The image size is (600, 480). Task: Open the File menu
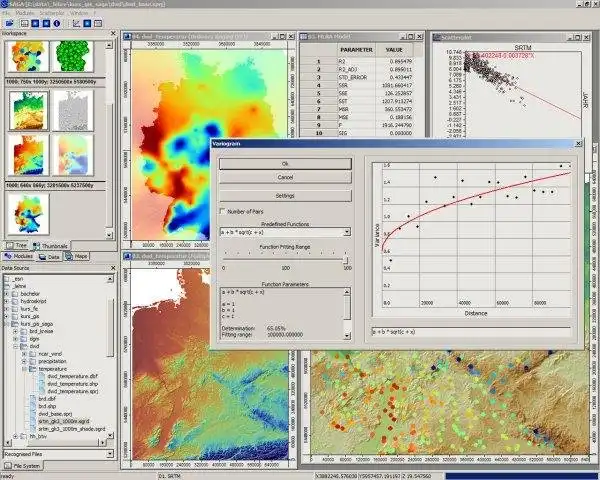pos(6,13)
